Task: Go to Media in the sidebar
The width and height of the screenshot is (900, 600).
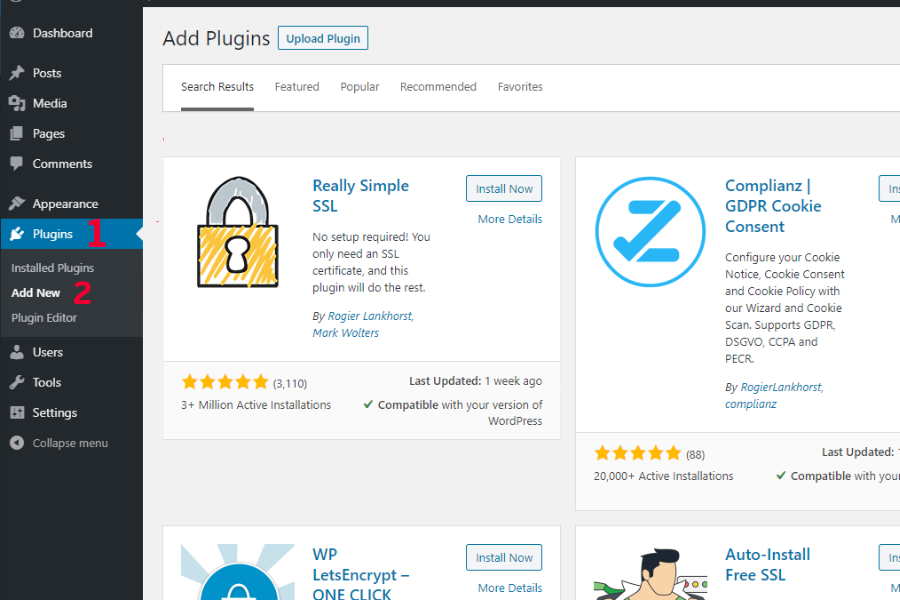Action: (50, 103)
